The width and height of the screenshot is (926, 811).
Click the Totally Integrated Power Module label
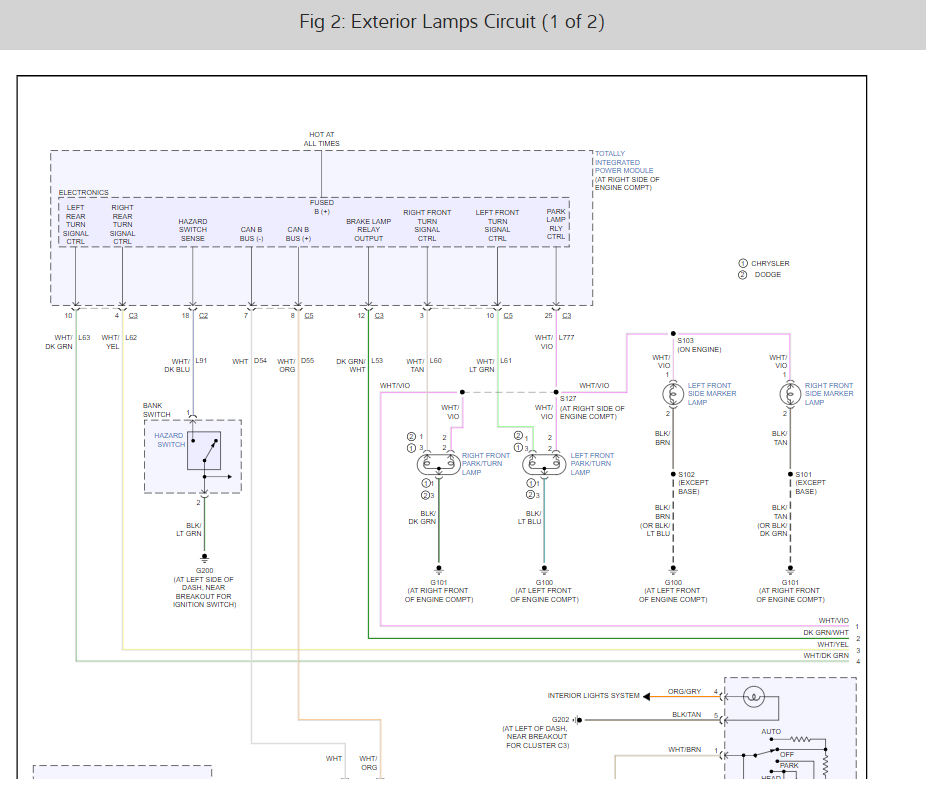tap(626, 170)
